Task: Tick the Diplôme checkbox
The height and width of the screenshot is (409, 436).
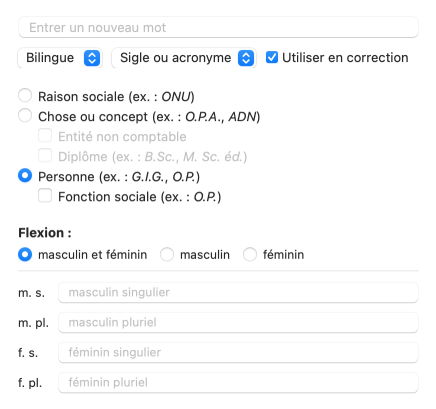Action: tap(45, 156)
